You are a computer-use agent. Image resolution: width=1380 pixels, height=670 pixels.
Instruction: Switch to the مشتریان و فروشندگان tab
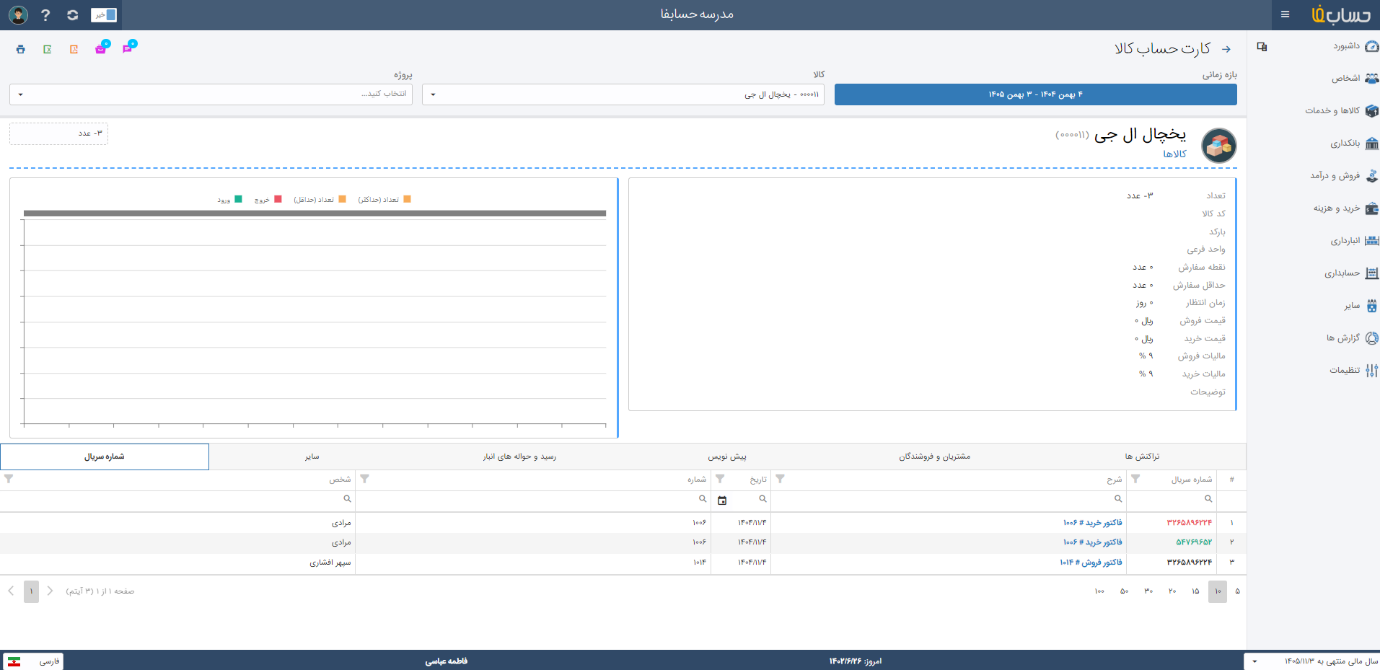click(934, 456)
